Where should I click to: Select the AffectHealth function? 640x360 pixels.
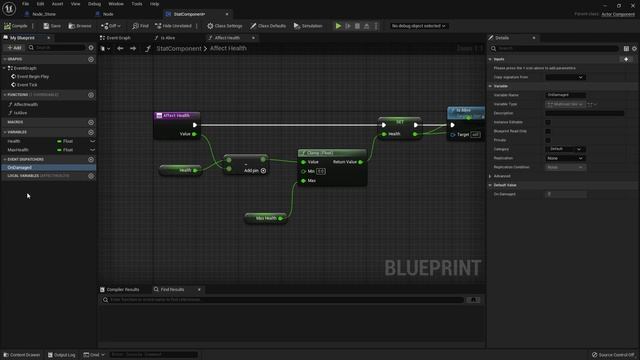[x=26, y=104]
